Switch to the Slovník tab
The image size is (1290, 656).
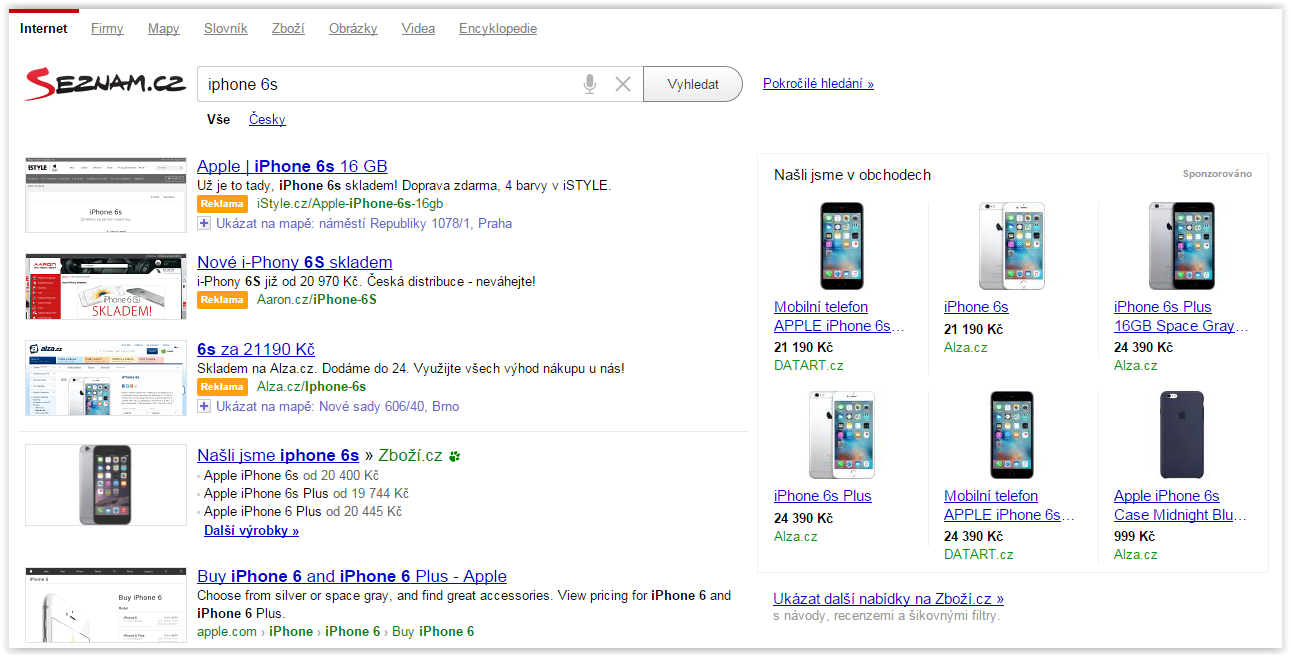pos(225,28)
